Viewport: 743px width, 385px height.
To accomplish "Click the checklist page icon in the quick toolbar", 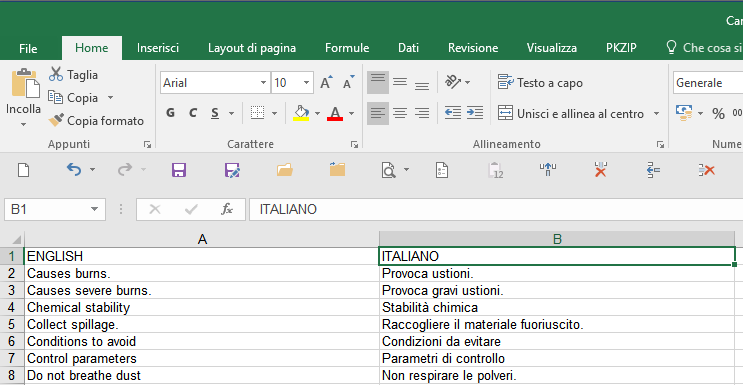I will [x=442, y=170].
